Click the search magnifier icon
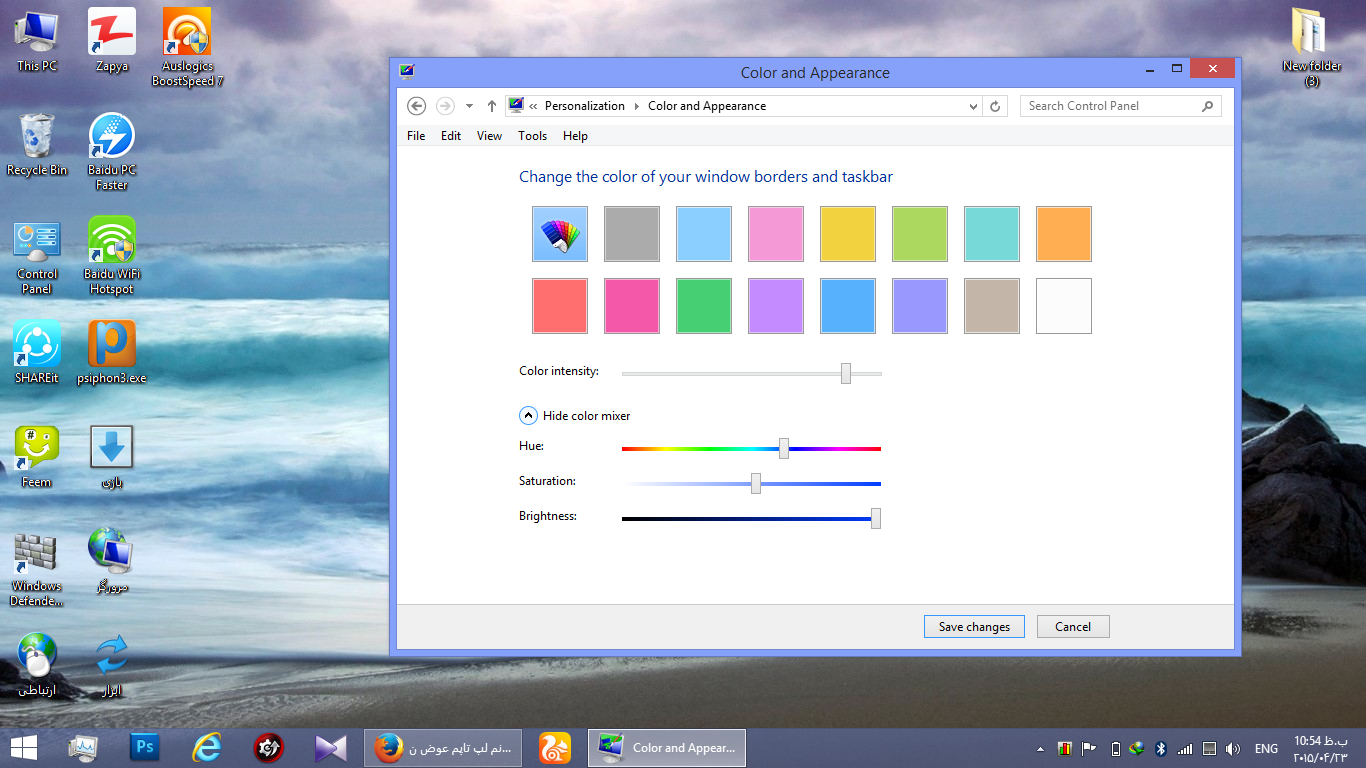The image size is (1366, 768). tap(1207, 106)
